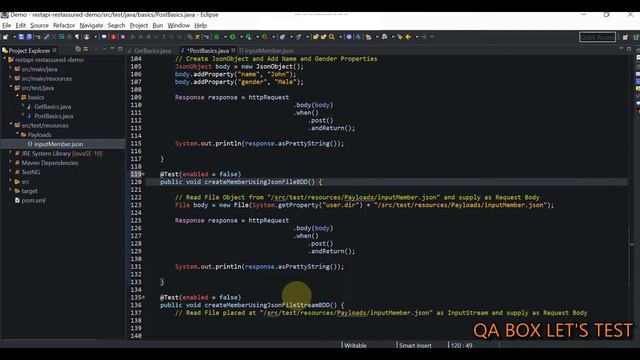Close the PostBasics.java editor tab
The image size is (640, 360).
[x=233, y=50]
